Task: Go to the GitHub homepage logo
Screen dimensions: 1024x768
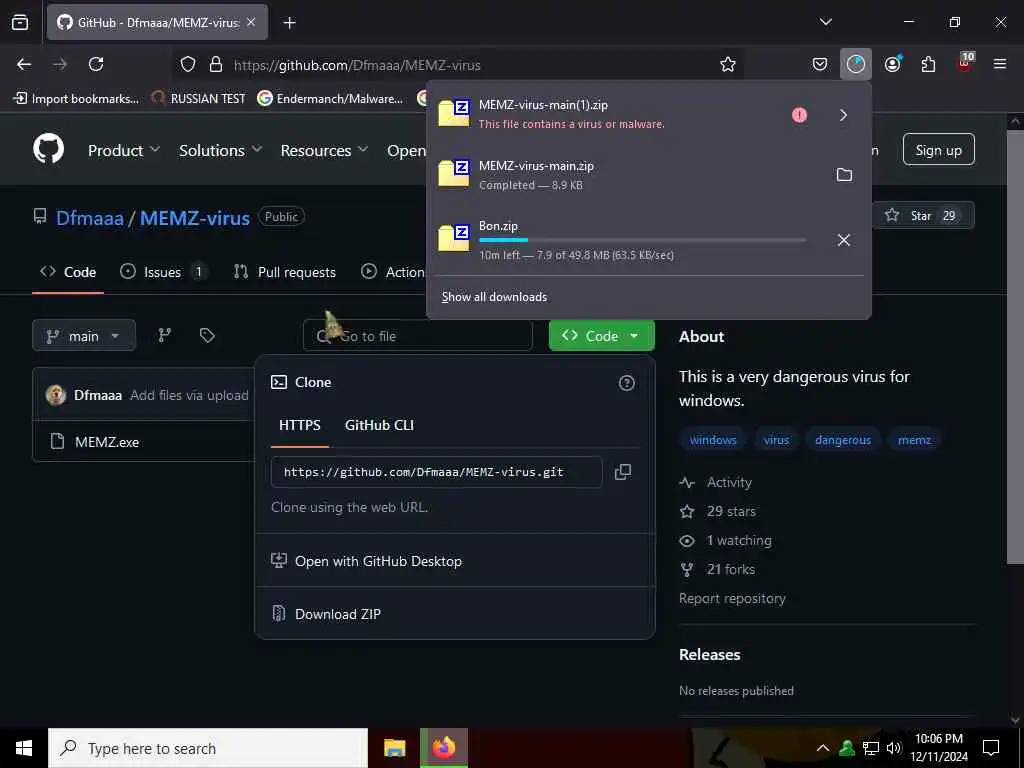Action: (48, 149)
